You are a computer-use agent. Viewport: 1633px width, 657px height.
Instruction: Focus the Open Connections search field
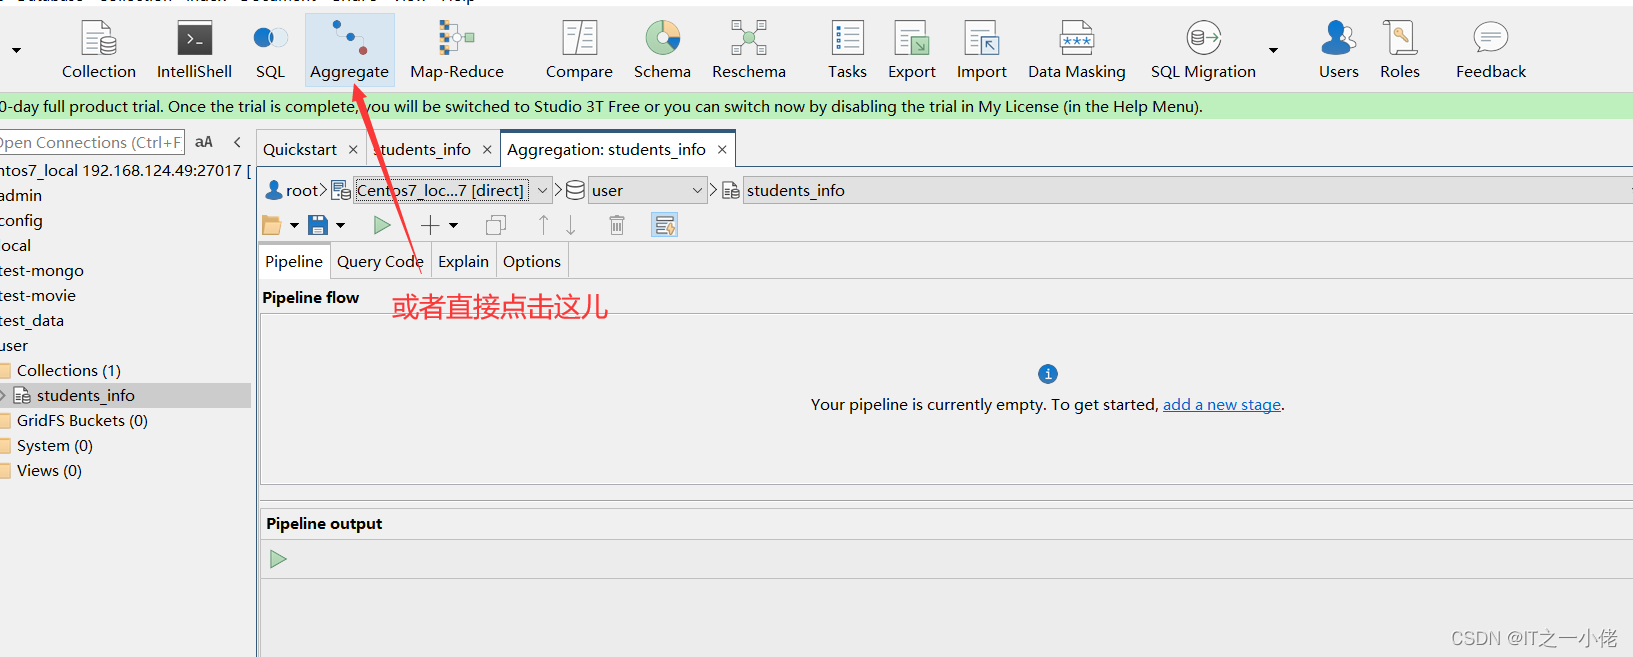pyautogui.click(x=92, y=142)
